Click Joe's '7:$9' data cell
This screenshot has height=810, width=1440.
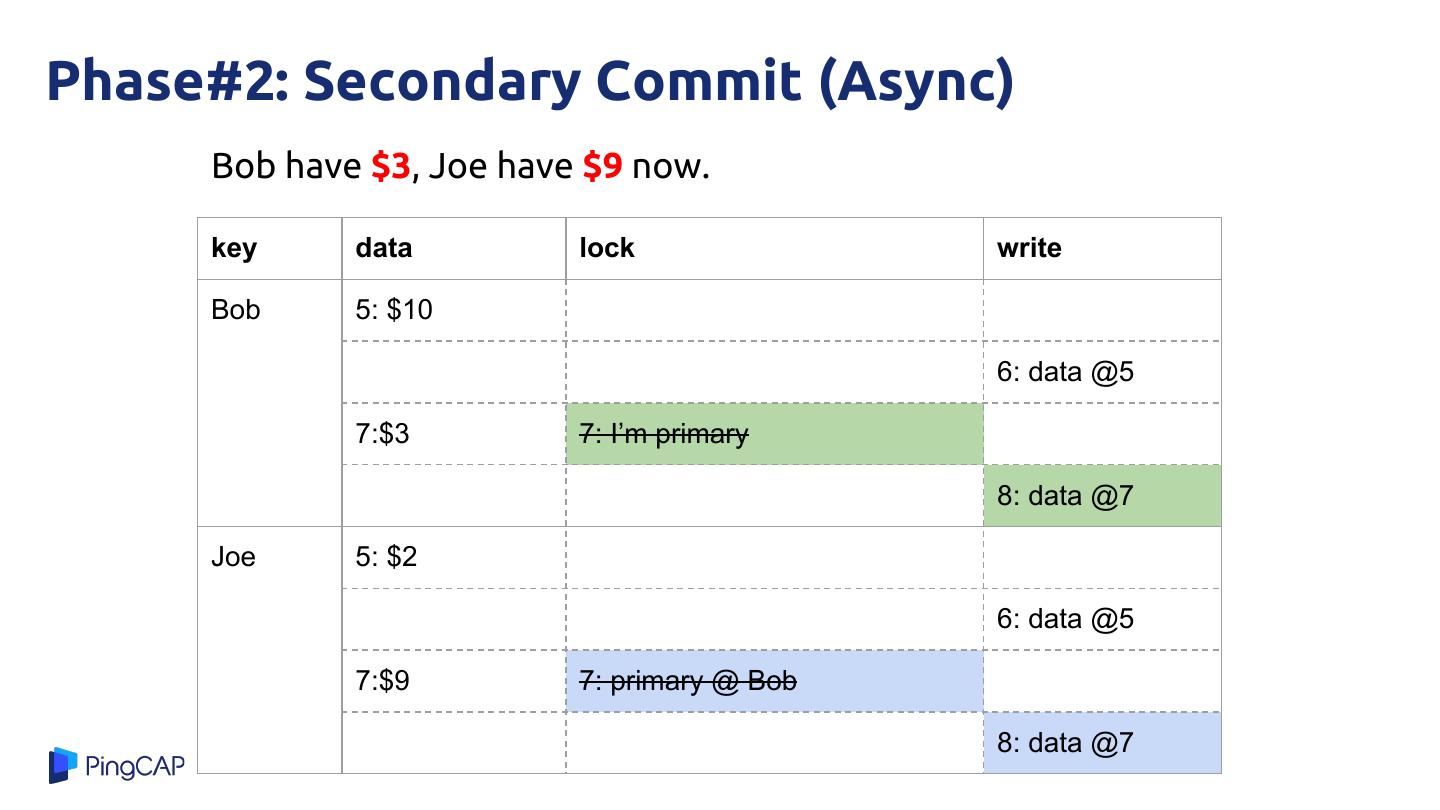pos(382,681)
